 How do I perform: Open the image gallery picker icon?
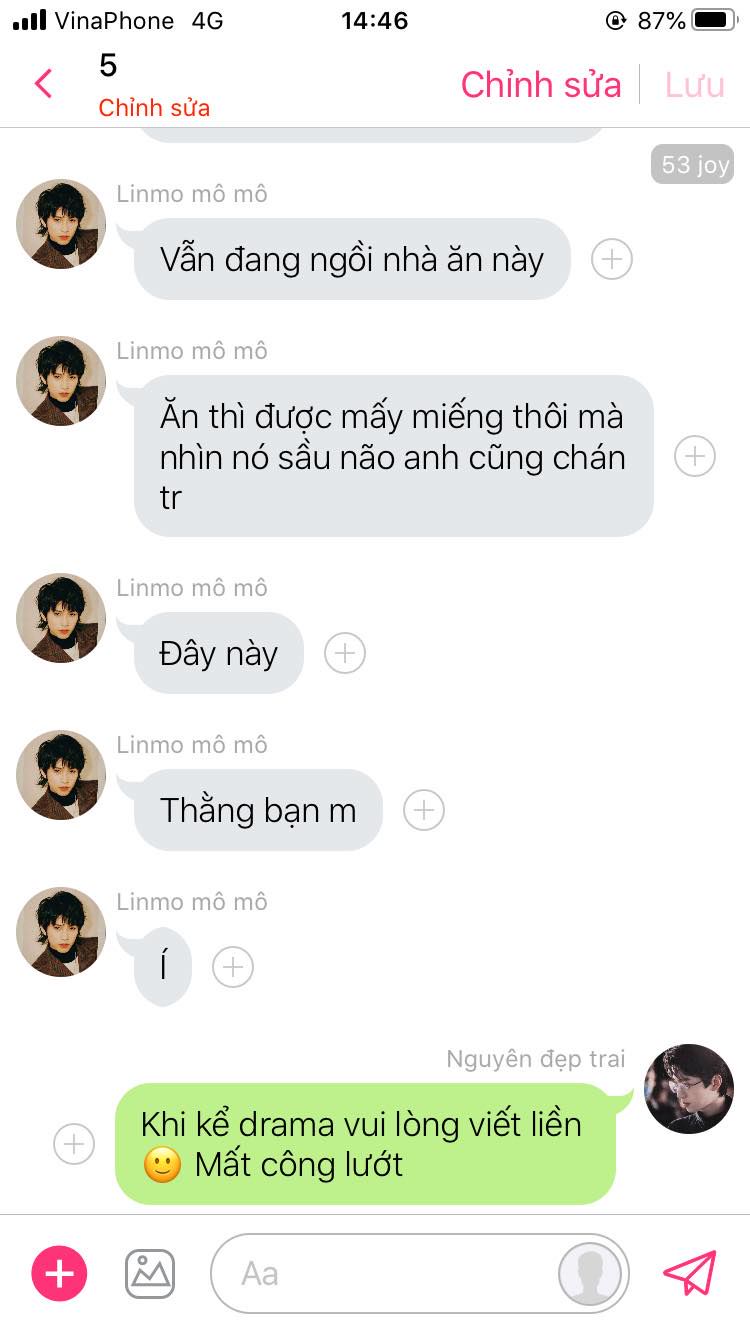click(x=150, y=1273)
